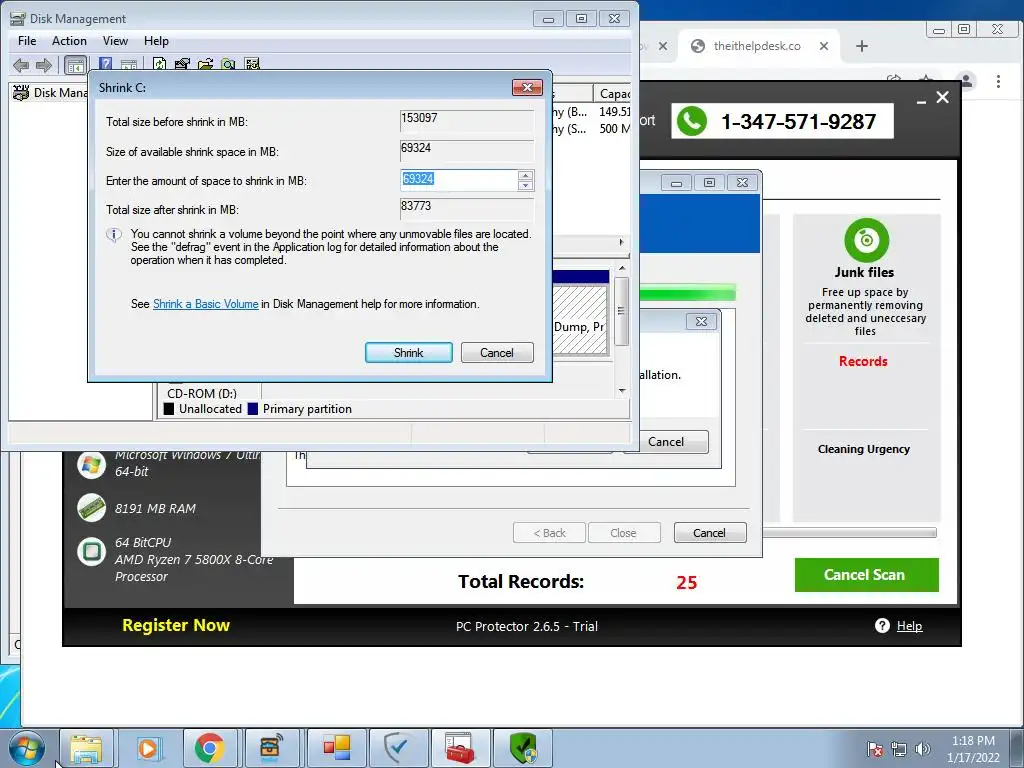Click the Forward arrow in Disk Management toolbar
The height and width of the screenshot is (768, 1024).
pos(44,65)
